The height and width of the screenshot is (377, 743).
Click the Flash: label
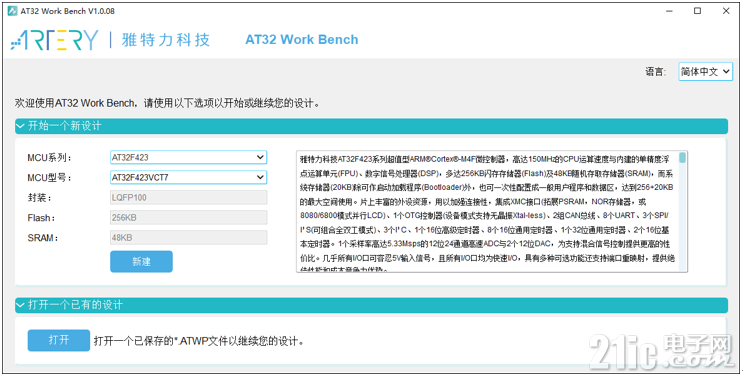[41, 218]
